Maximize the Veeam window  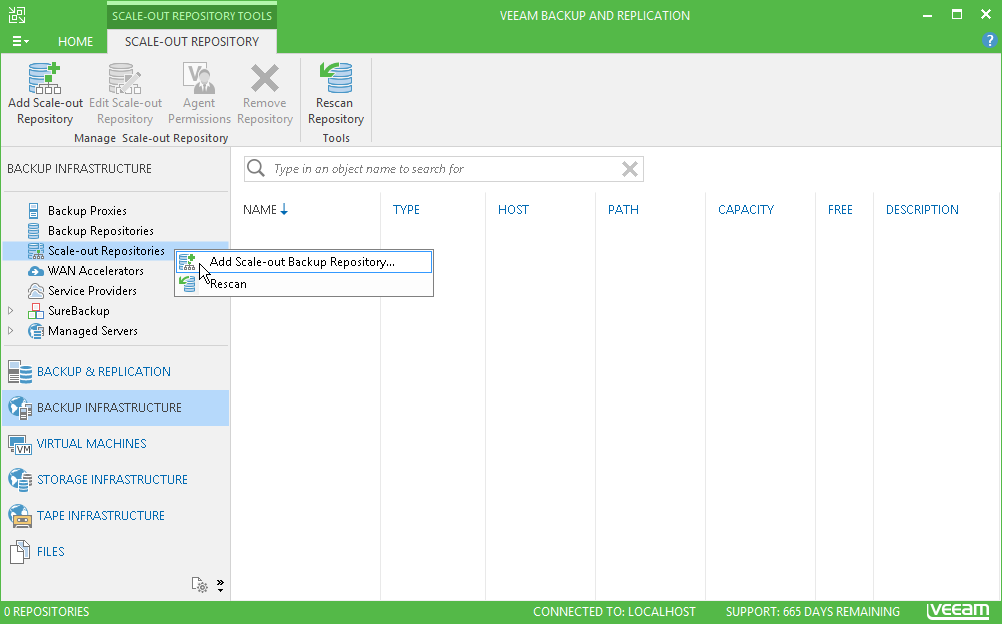(957, 14)
